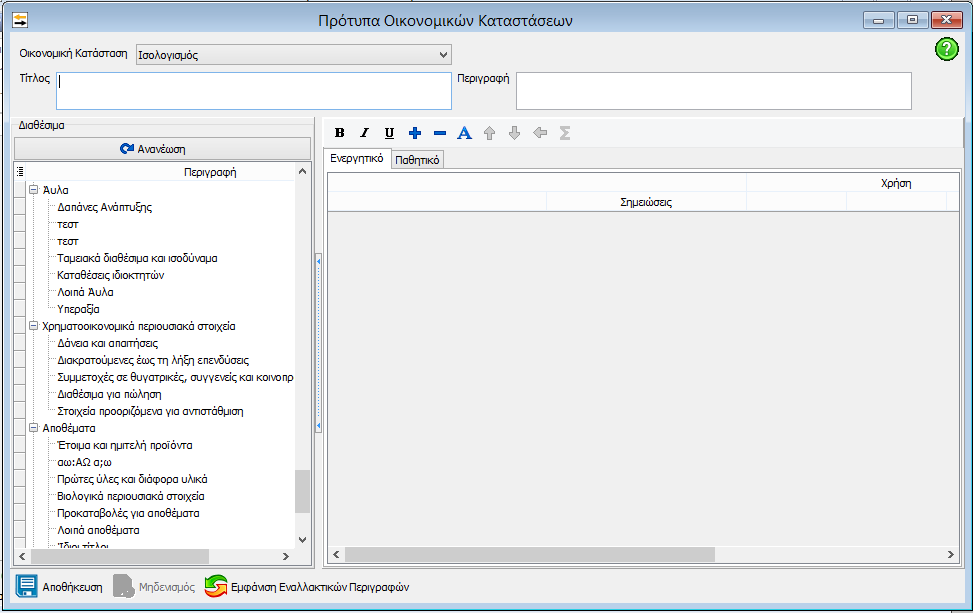The width and height of the screenshot is (973, 613).
Task: Switch to the Ενεργητικό tab
Action: [x=357, y=159]
